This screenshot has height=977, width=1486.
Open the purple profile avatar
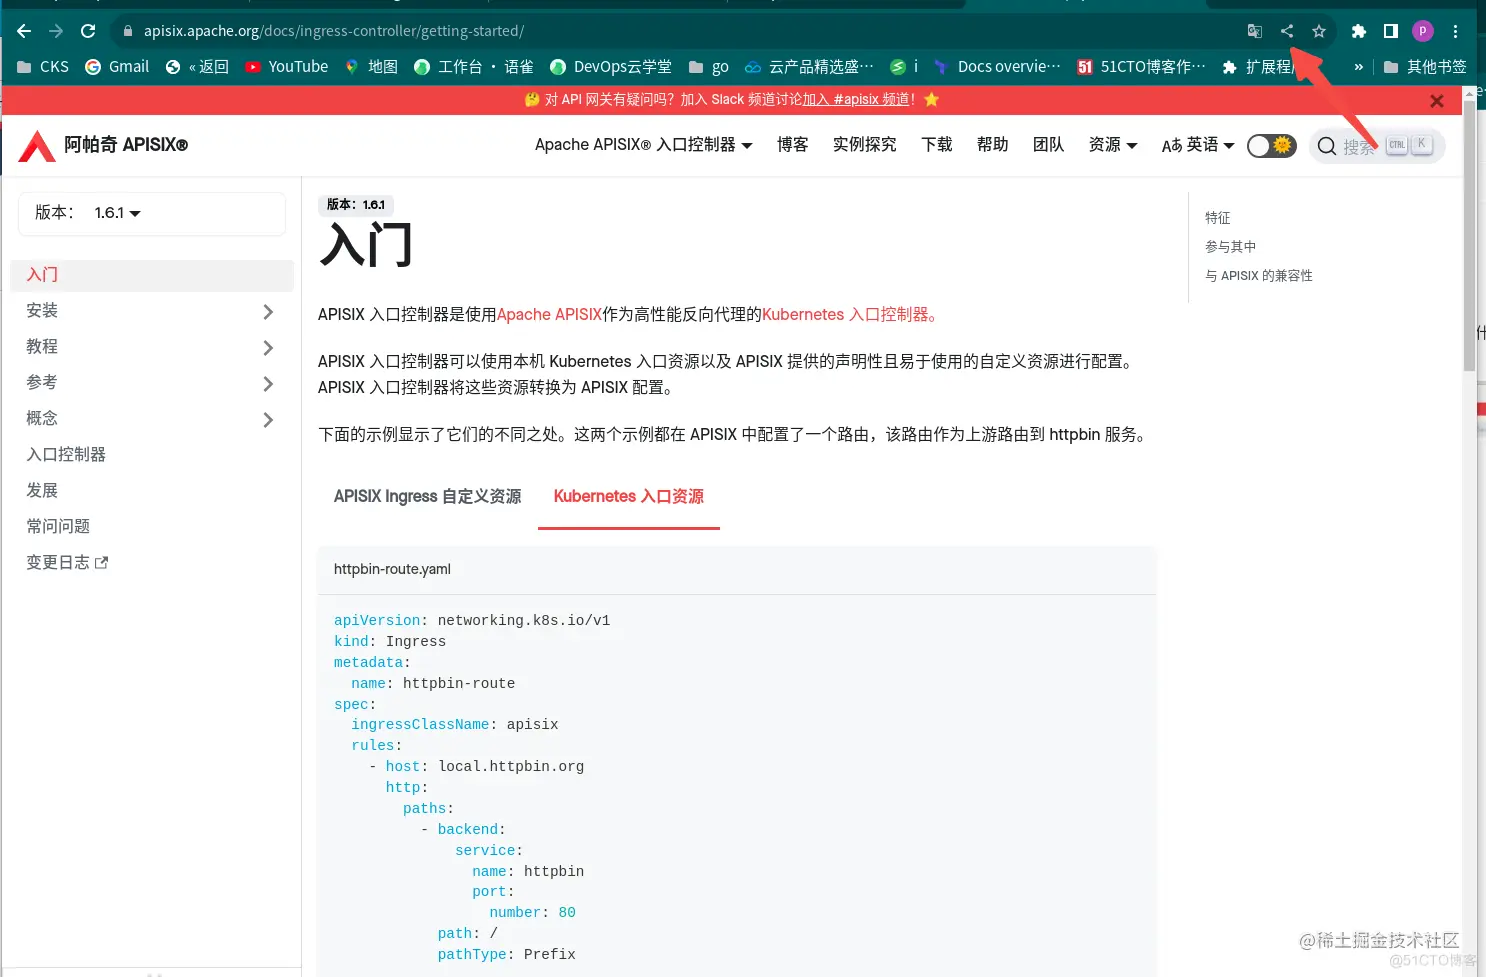click(x=1423, y=31)
